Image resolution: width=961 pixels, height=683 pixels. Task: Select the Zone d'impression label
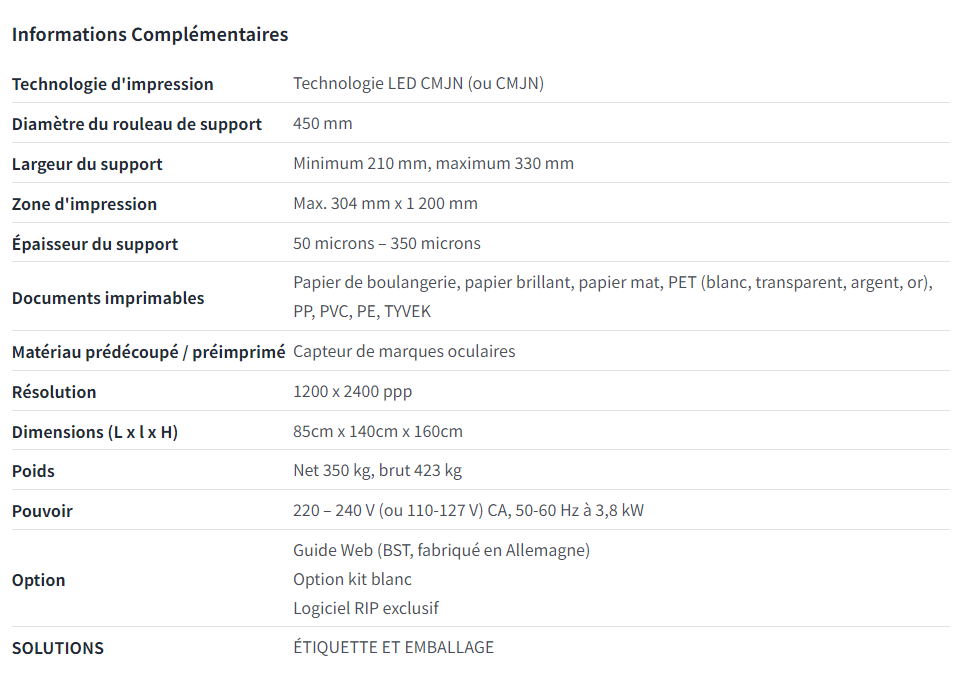[84, 204]
